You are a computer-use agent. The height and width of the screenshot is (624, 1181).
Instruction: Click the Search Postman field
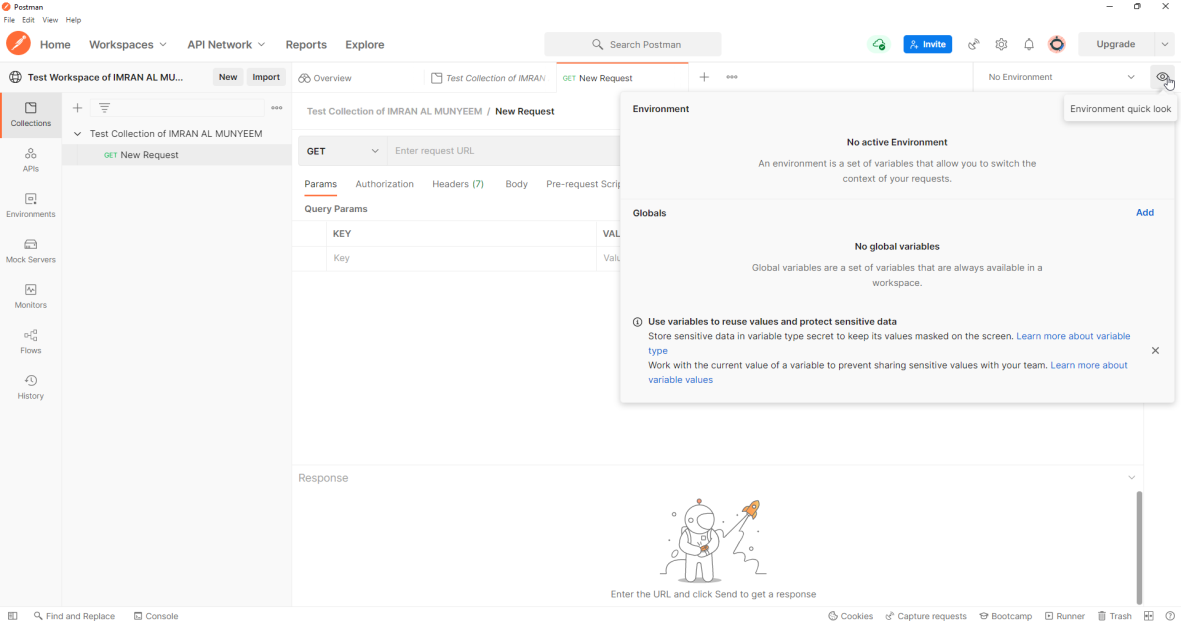coord(633,44)
